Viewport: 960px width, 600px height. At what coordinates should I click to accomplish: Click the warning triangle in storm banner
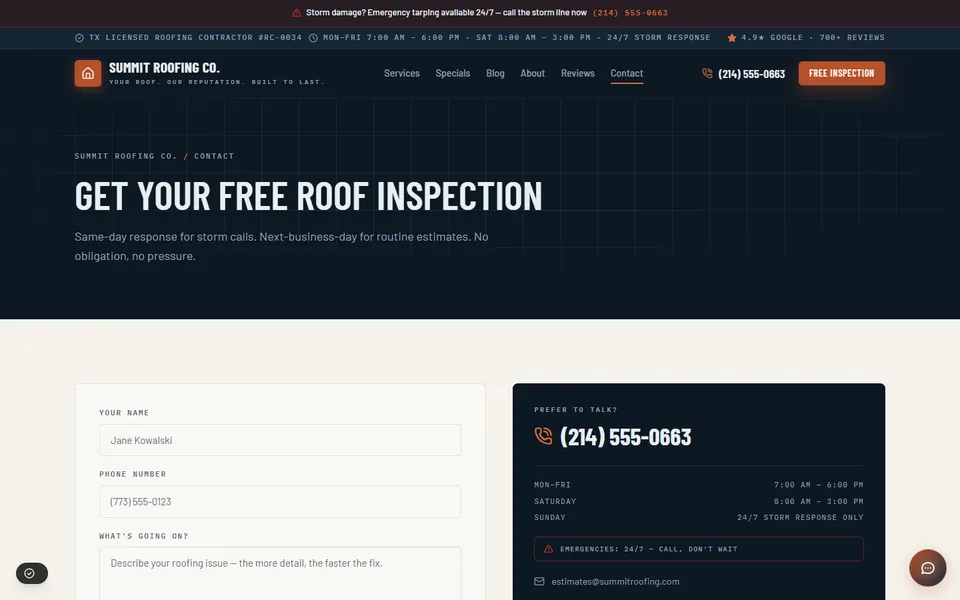pos(296,13)
